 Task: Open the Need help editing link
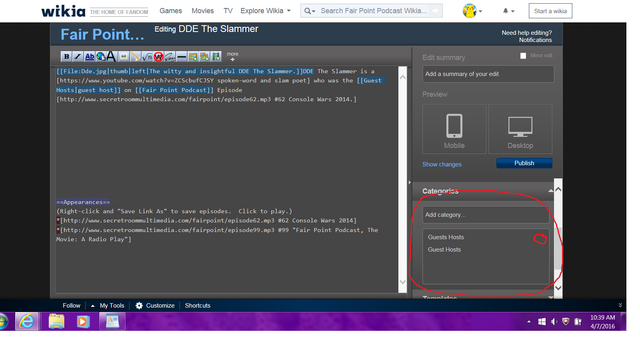(x=527, y=33)
